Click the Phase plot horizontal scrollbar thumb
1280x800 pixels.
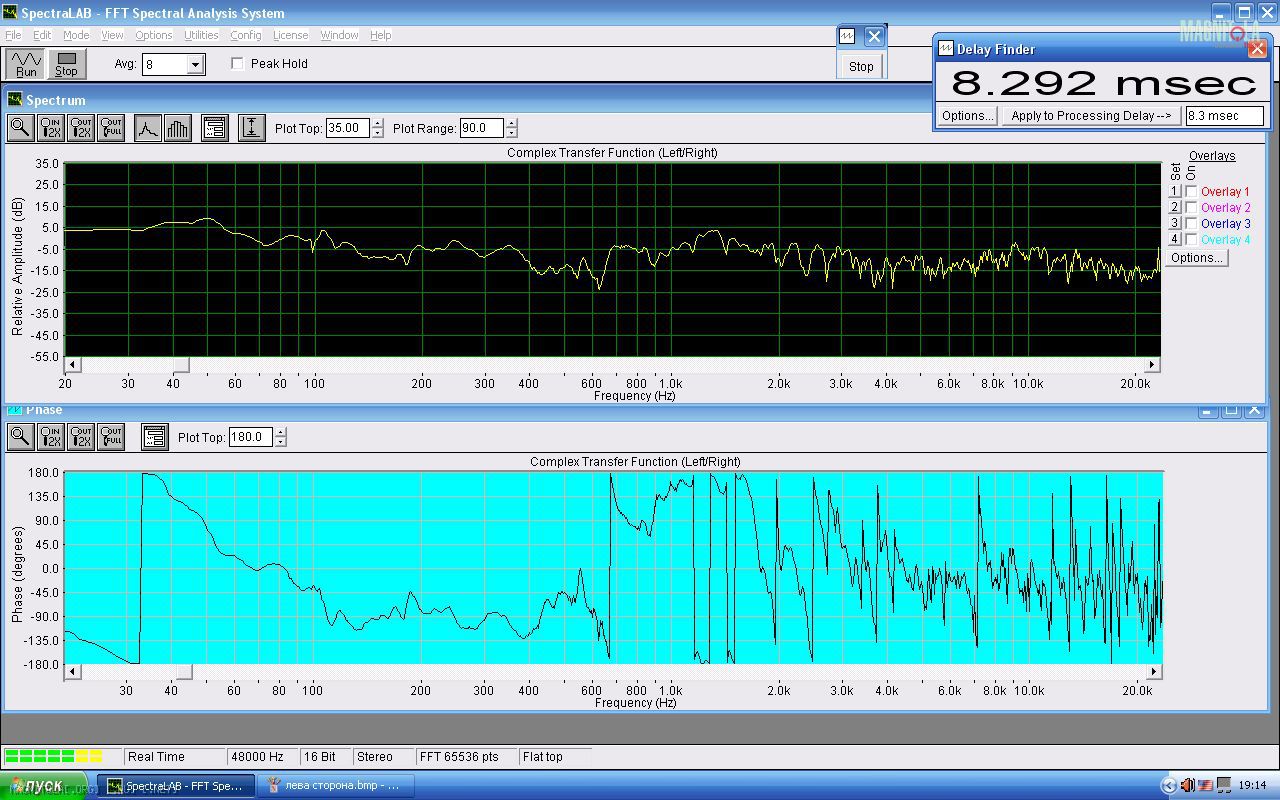[184, 672]
